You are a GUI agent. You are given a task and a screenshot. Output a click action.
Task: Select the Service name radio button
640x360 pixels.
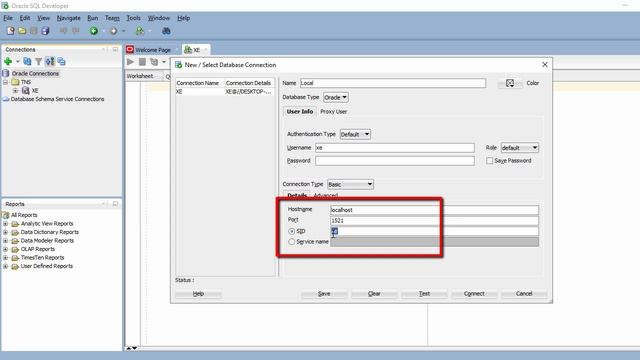[291, 242]
